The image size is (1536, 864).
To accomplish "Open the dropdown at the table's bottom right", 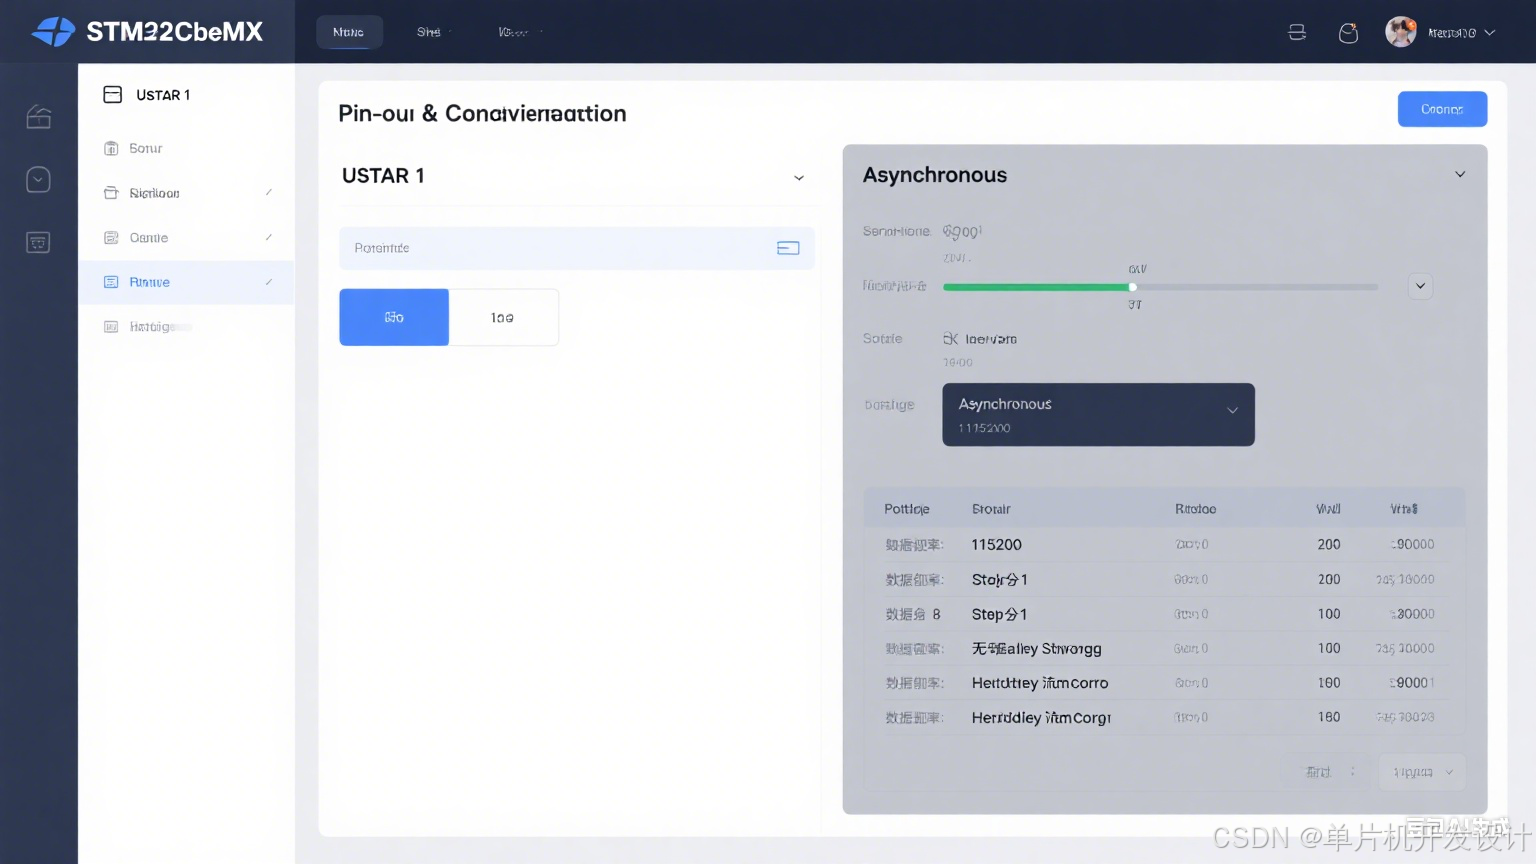I will tap(1422, 772).
